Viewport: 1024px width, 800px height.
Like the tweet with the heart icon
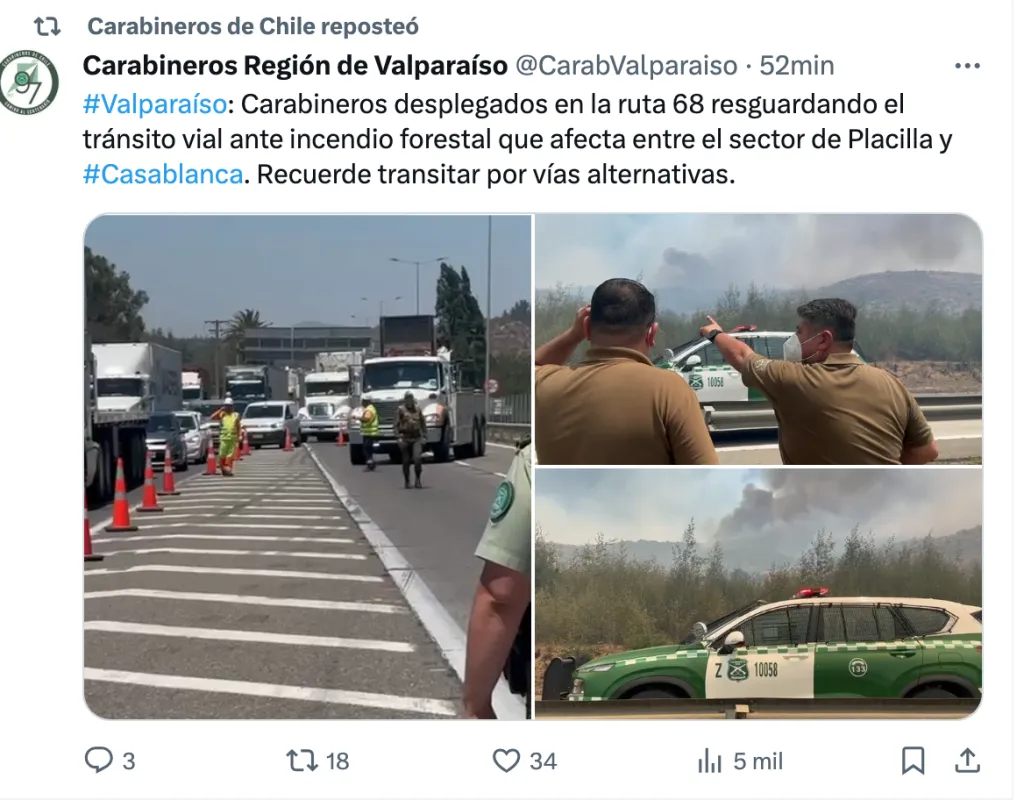point(505,760)
